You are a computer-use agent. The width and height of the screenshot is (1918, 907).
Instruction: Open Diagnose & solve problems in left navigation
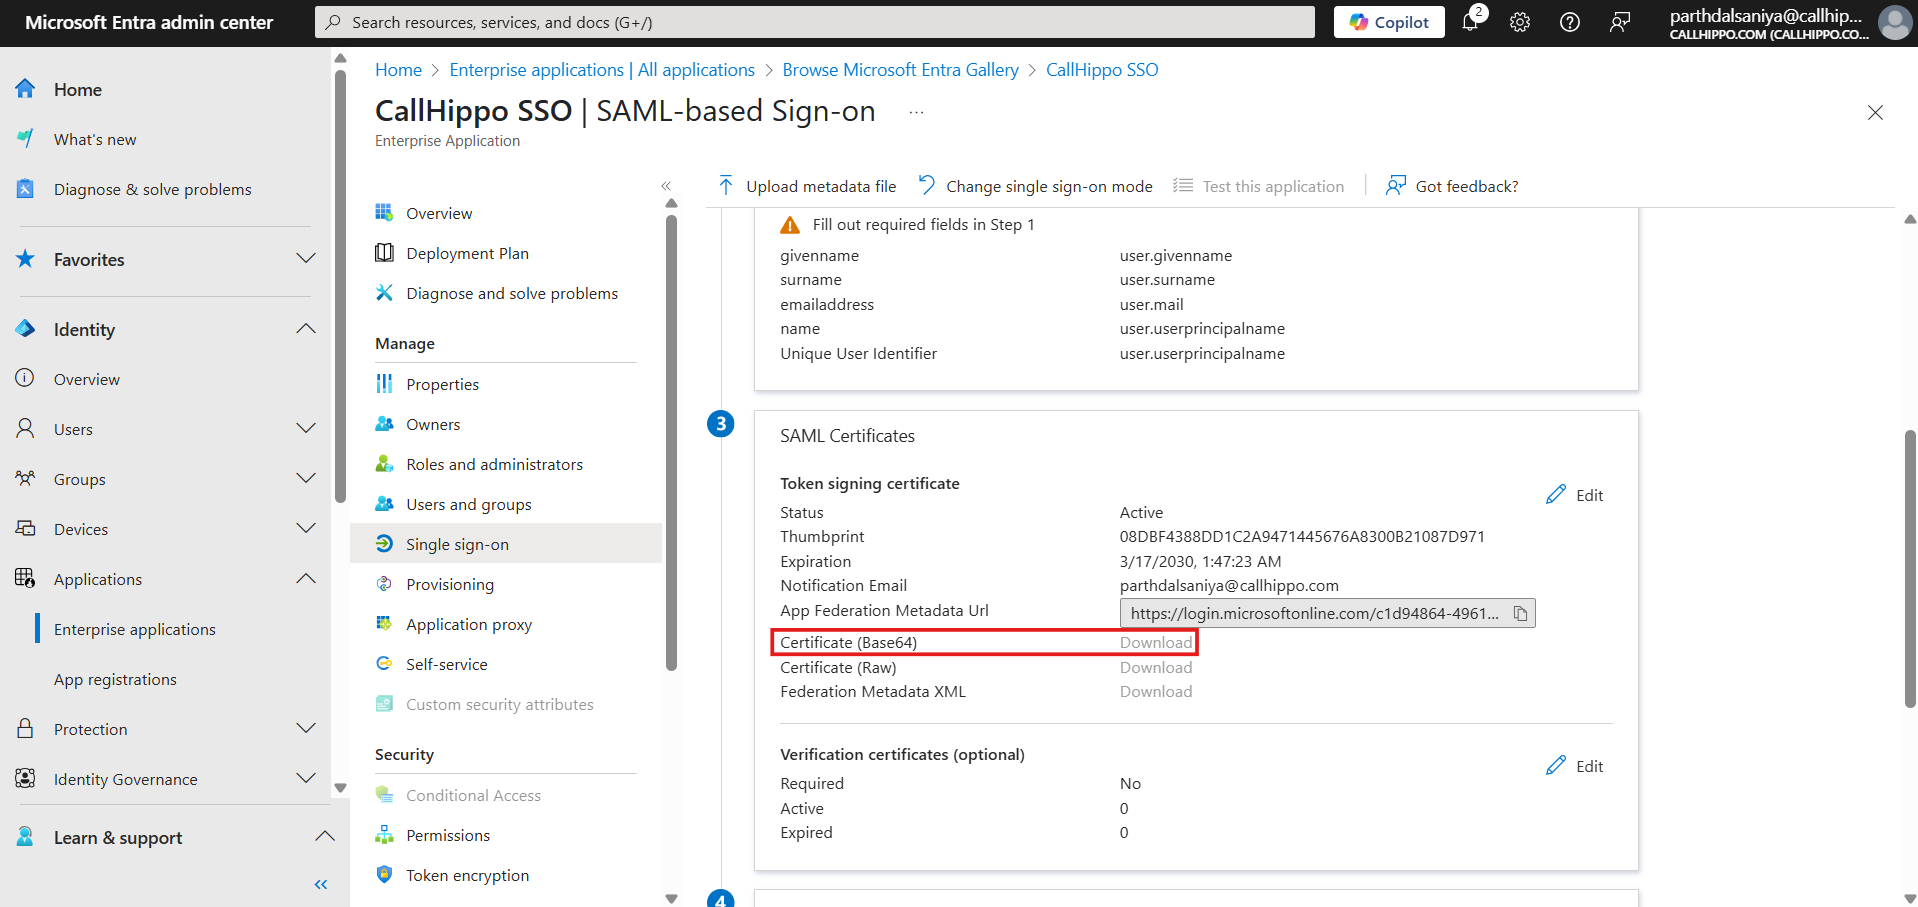tap(152, 190)
